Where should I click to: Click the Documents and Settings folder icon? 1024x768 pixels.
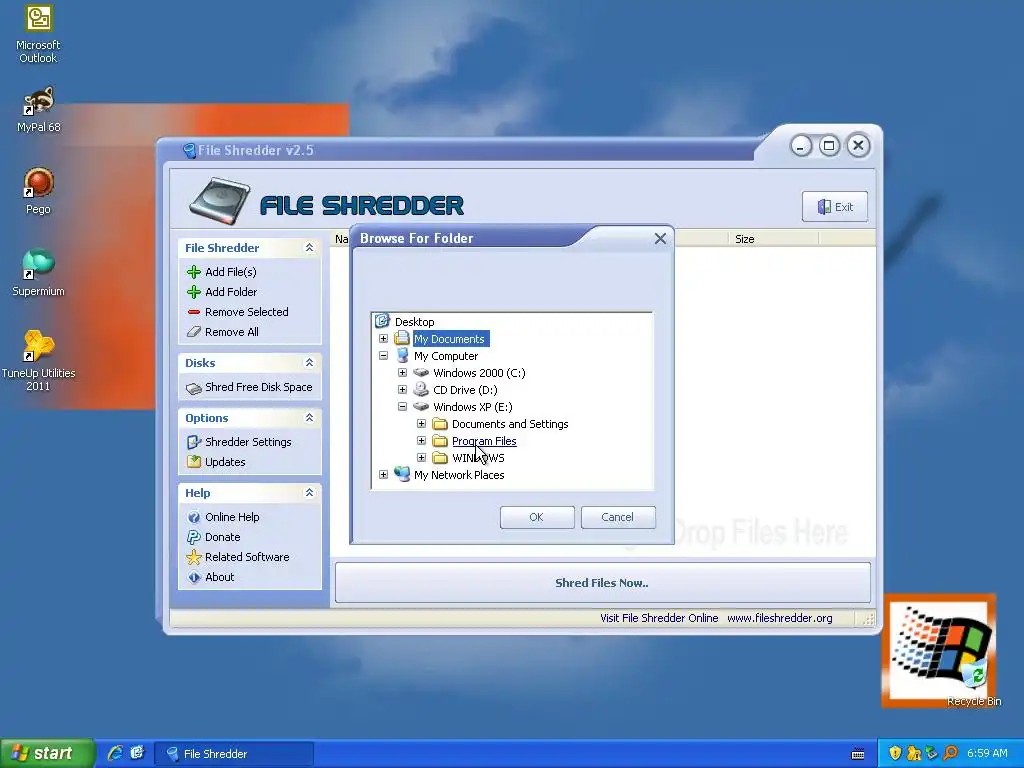click(440, 424)
